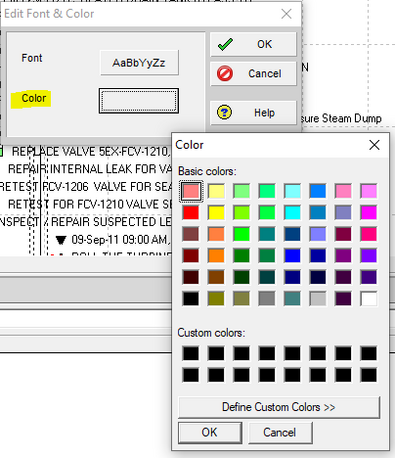This screenshot has height=458, width=395.
Task: Select the 'RETEST FOR FCV-1210 VALVE' activity text
Action: tap(90, 204)
